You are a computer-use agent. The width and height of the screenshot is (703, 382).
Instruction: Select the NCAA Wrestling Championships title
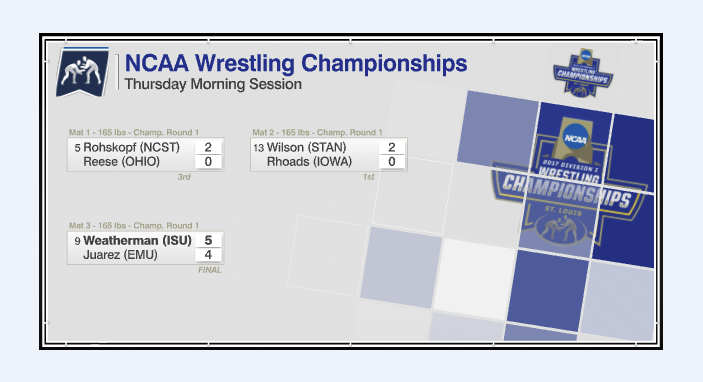pos(296,63)
